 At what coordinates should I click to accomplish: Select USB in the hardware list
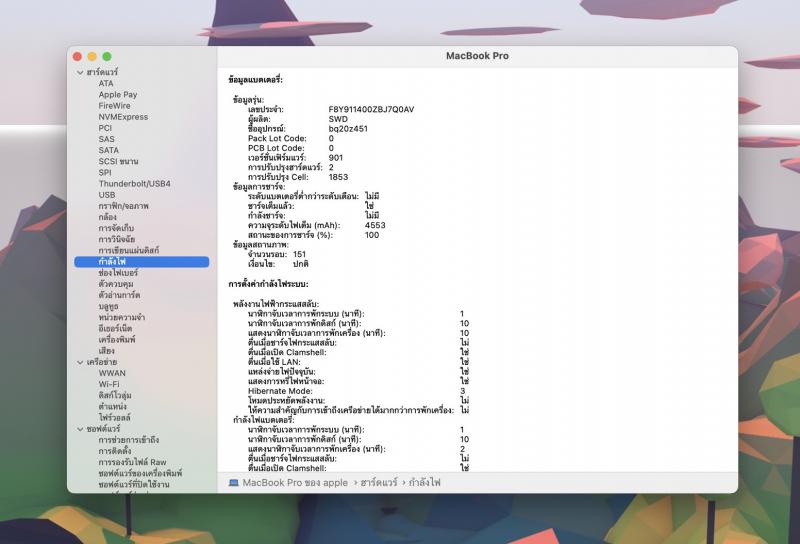[107, 195]
